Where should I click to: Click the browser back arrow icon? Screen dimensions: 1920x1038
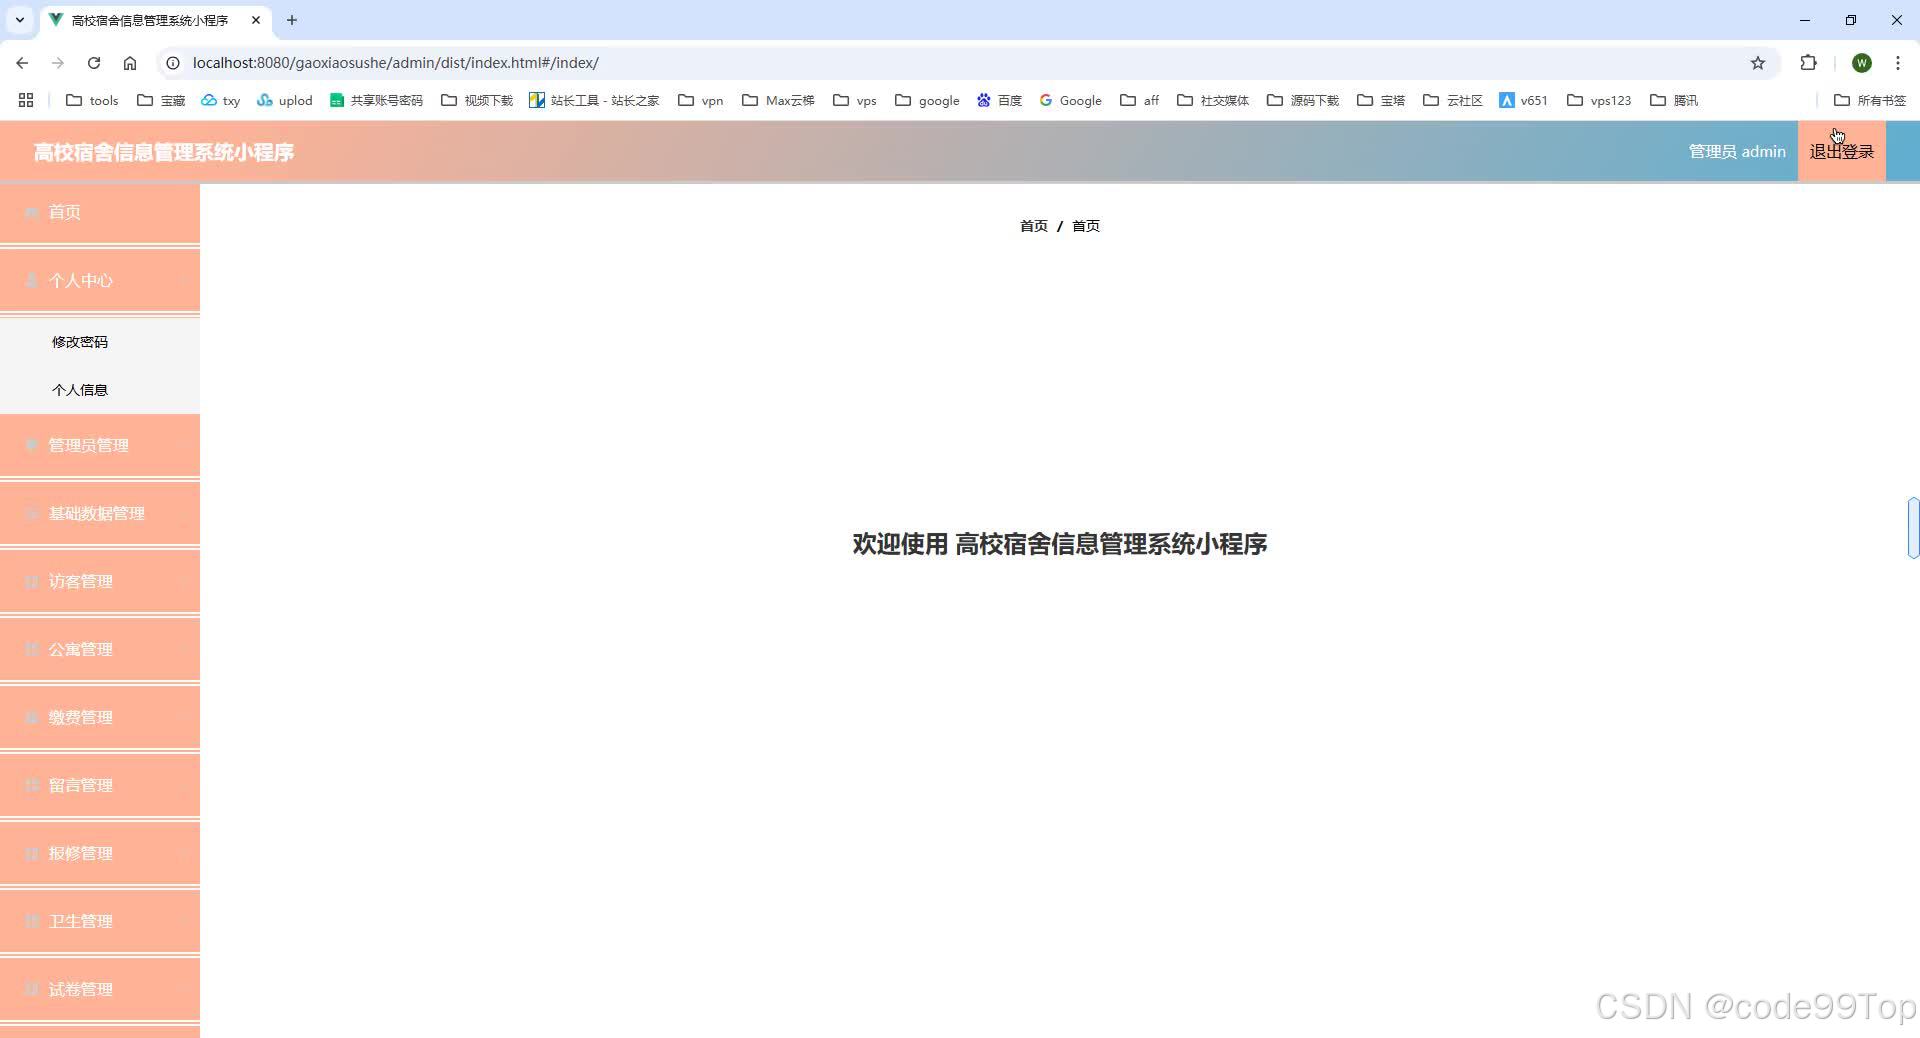tap(22, 63)
